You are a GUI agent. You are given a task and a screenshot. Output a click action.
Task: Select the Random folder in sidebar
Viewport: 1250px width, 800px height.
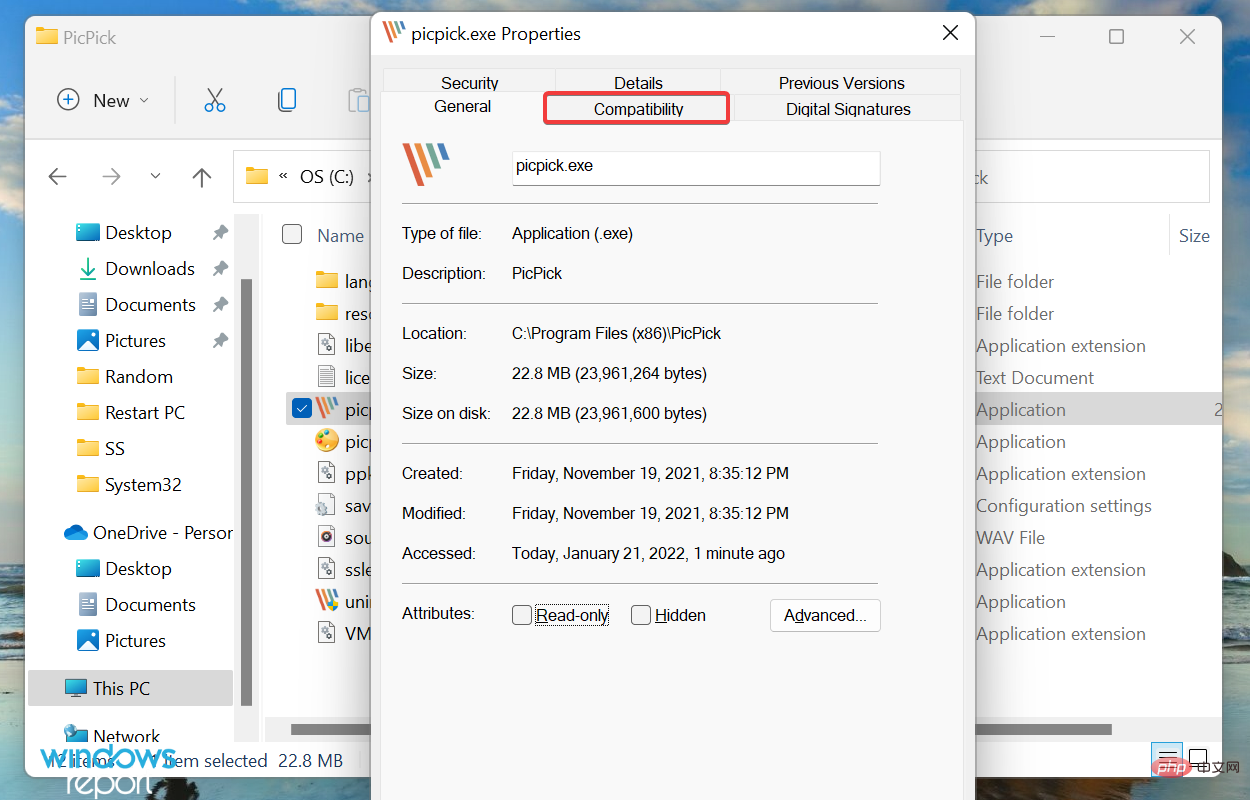[x=138, y=376]
